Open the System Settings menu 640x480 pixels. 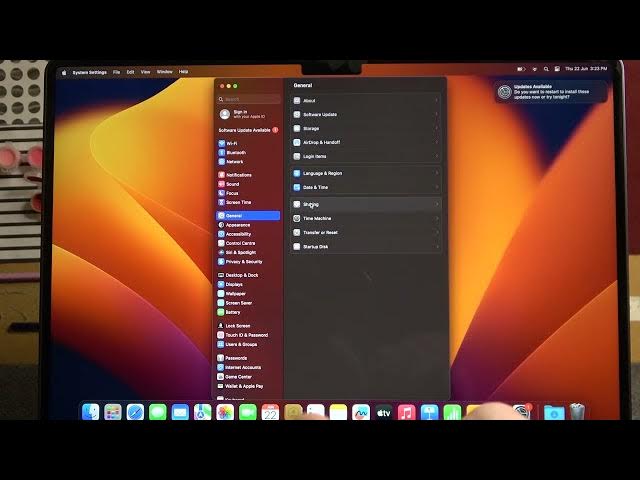(89, 72)
